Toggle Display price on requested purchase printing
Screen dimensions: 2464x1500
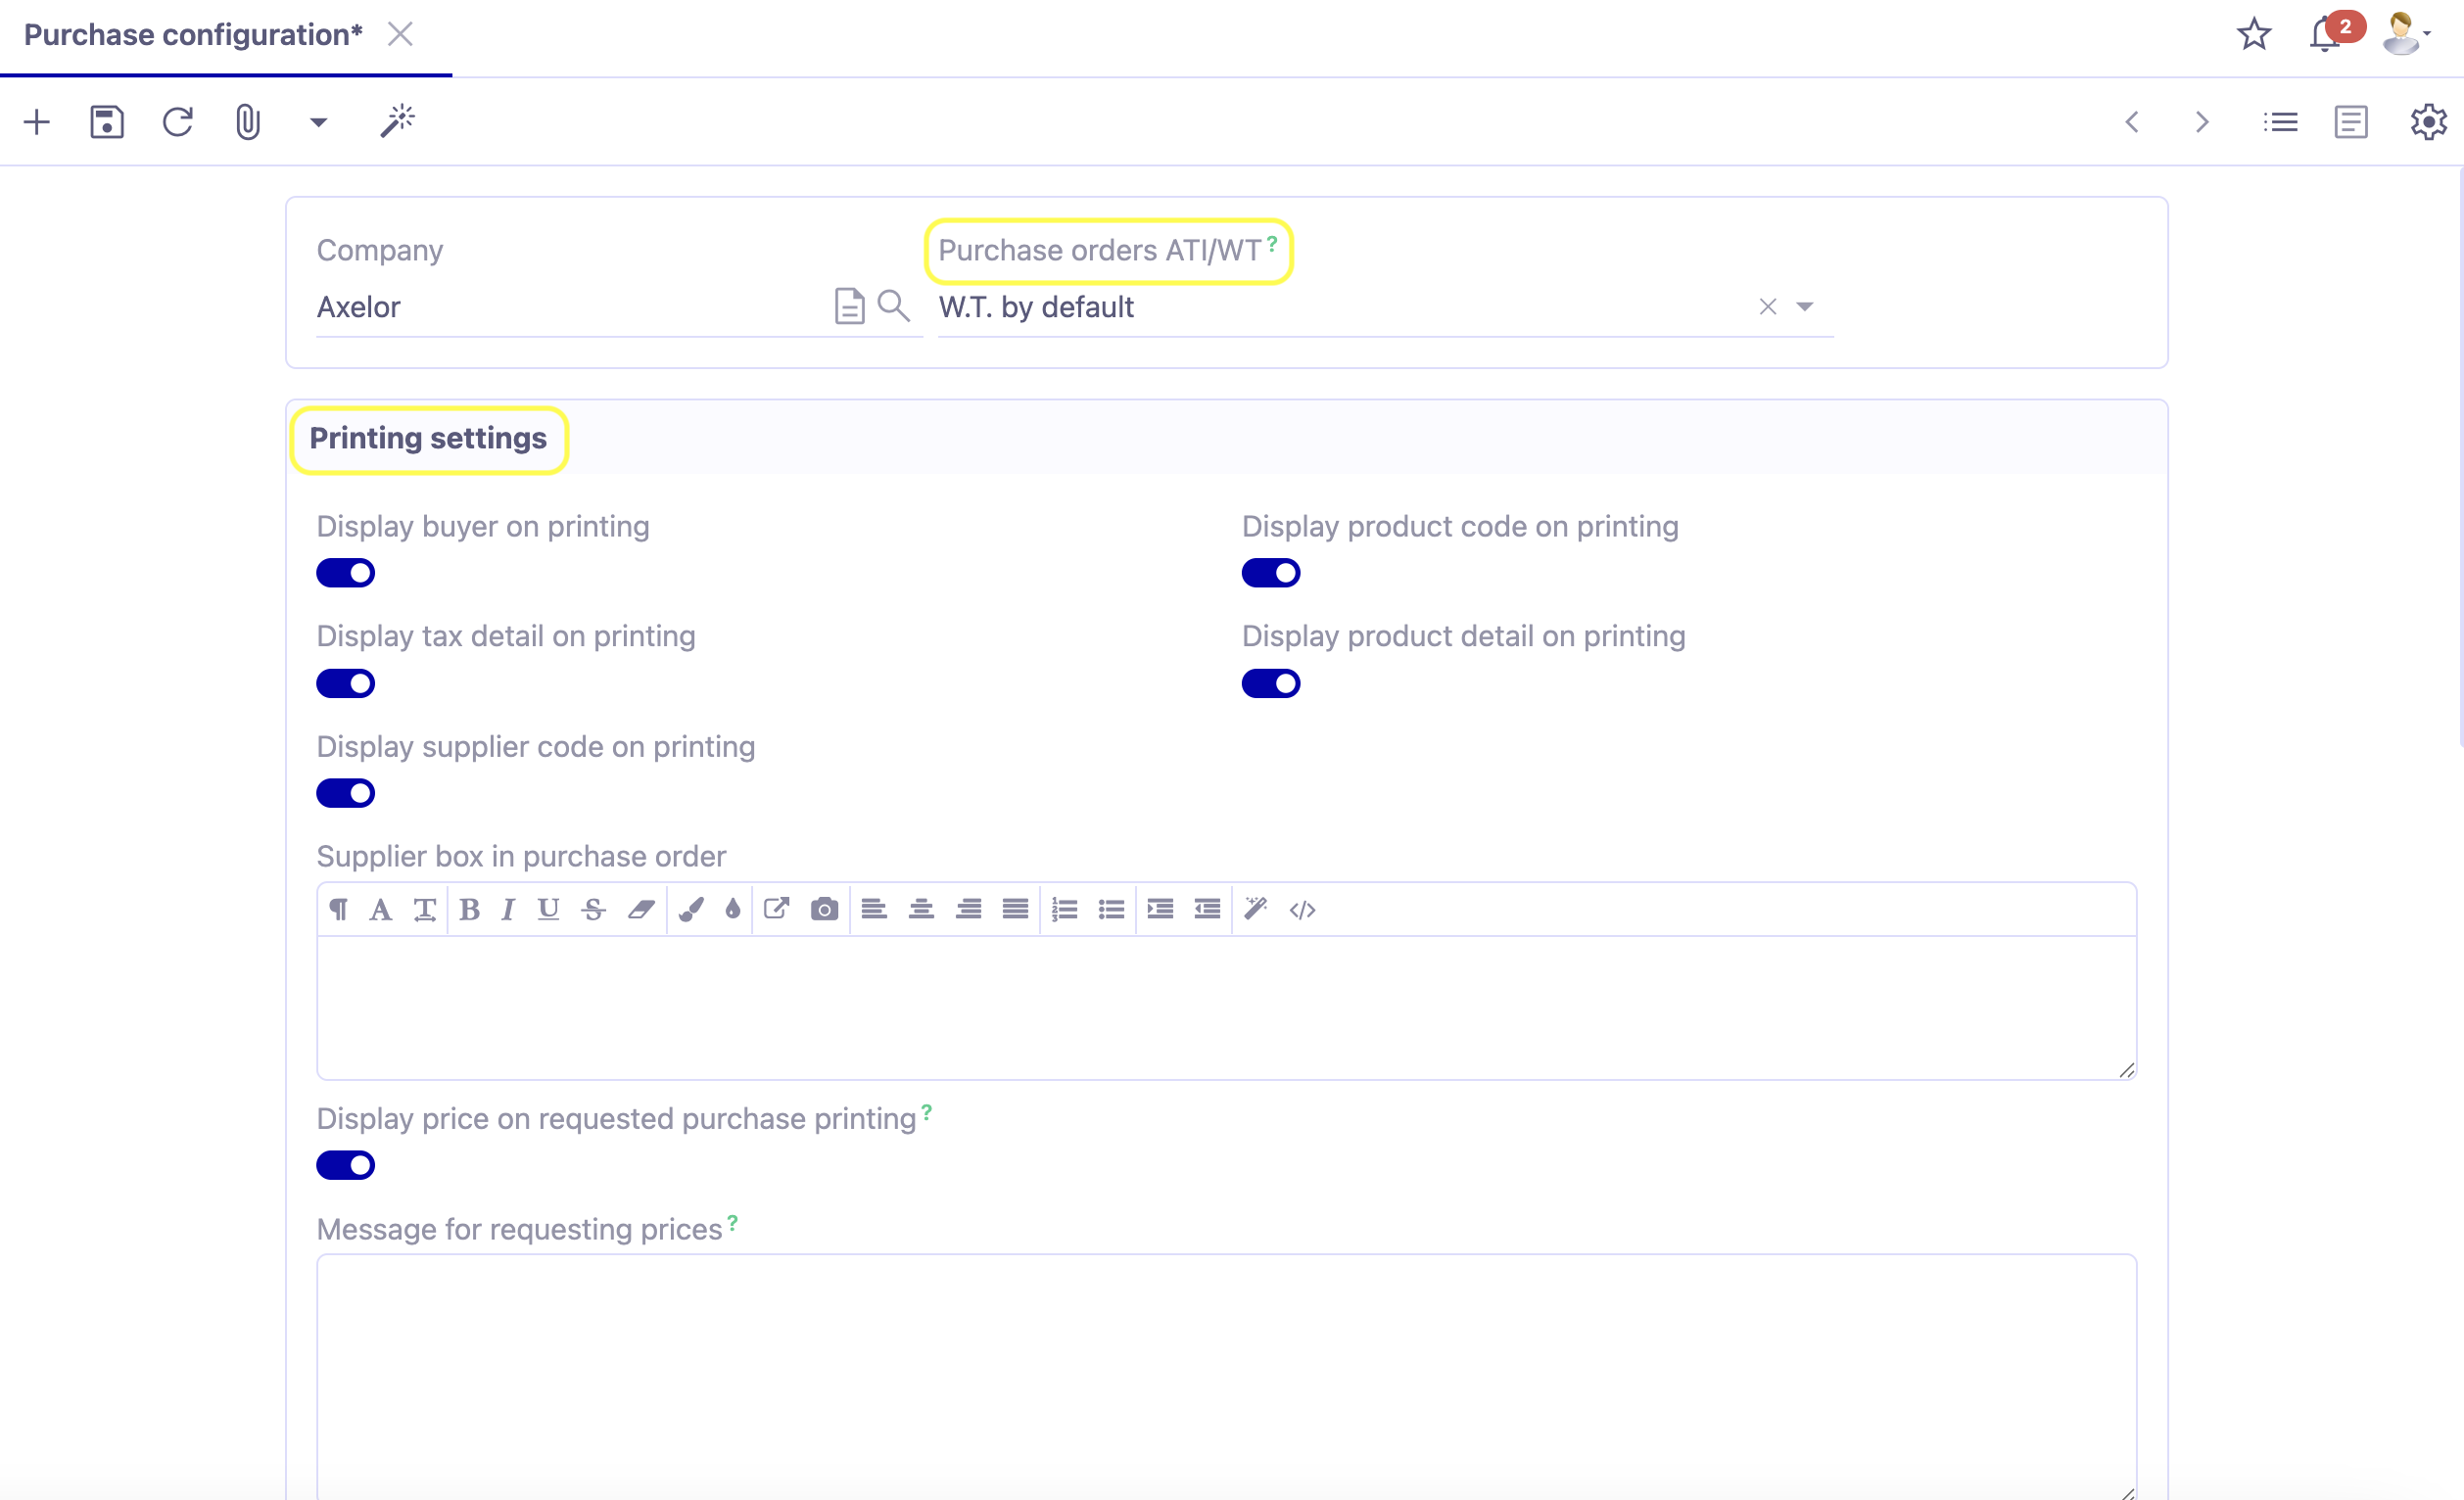point(346,1164)
